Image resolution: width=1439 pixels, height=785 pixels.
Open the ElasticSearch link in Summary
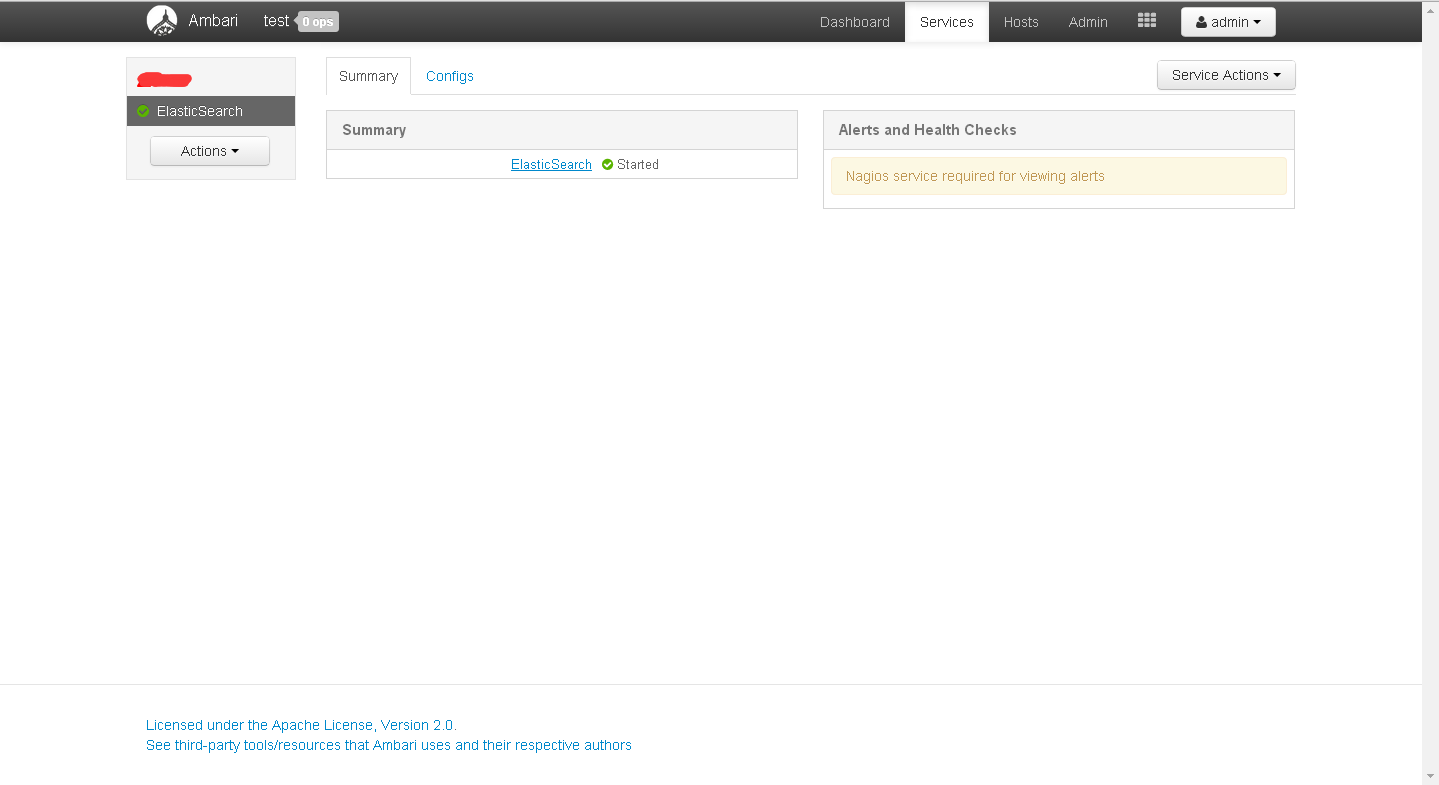point(551,165)
